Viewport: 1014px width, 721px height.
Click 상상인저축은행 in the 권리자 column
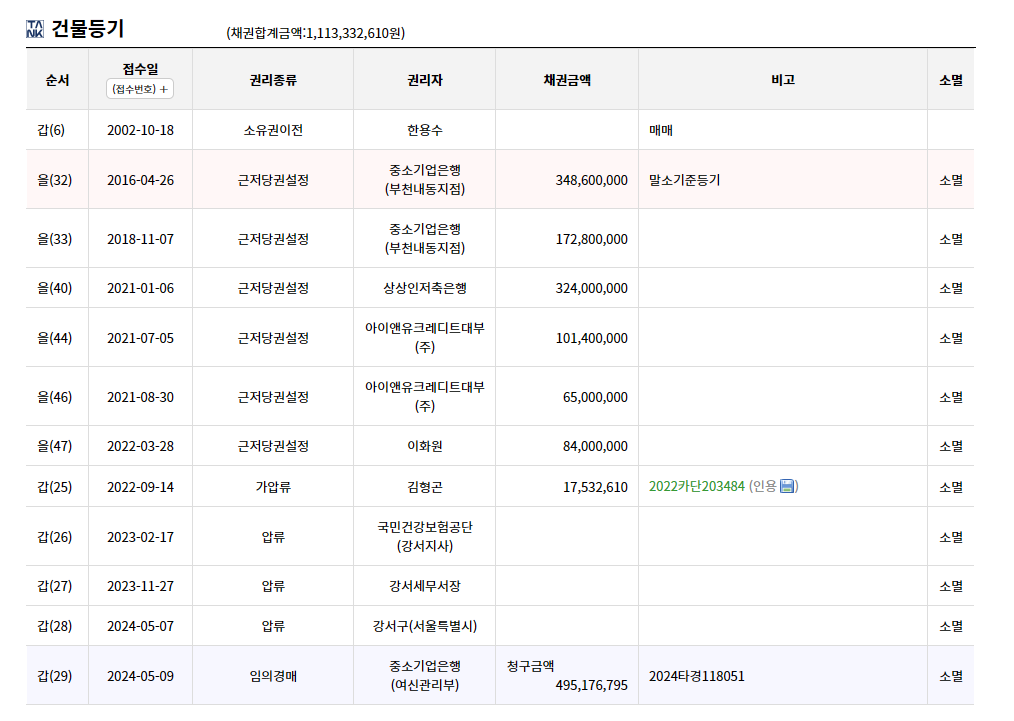pos(425,288)
